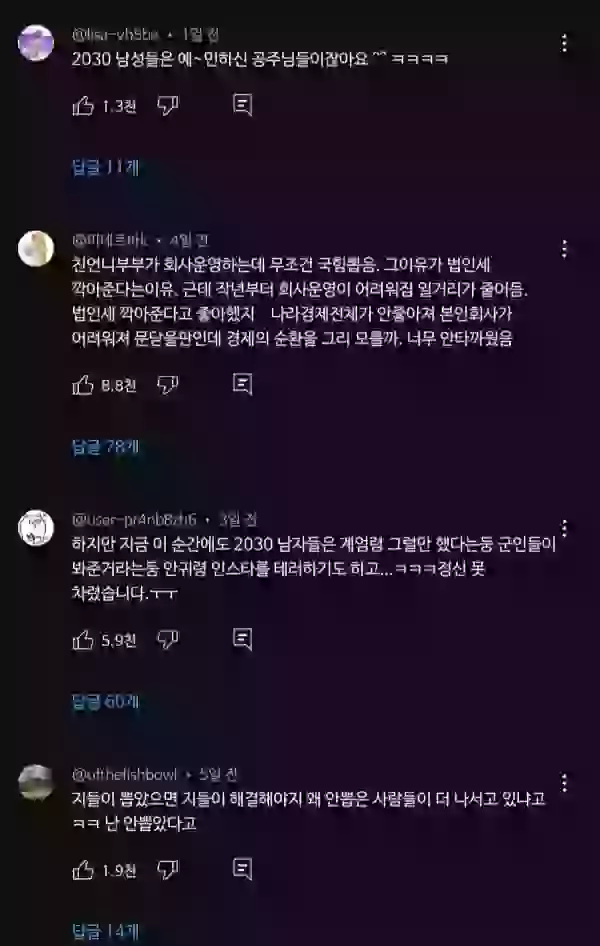Reply to the comment about 법인세
The height and width of the screenshot is (946, 600).
click(242, 384)
